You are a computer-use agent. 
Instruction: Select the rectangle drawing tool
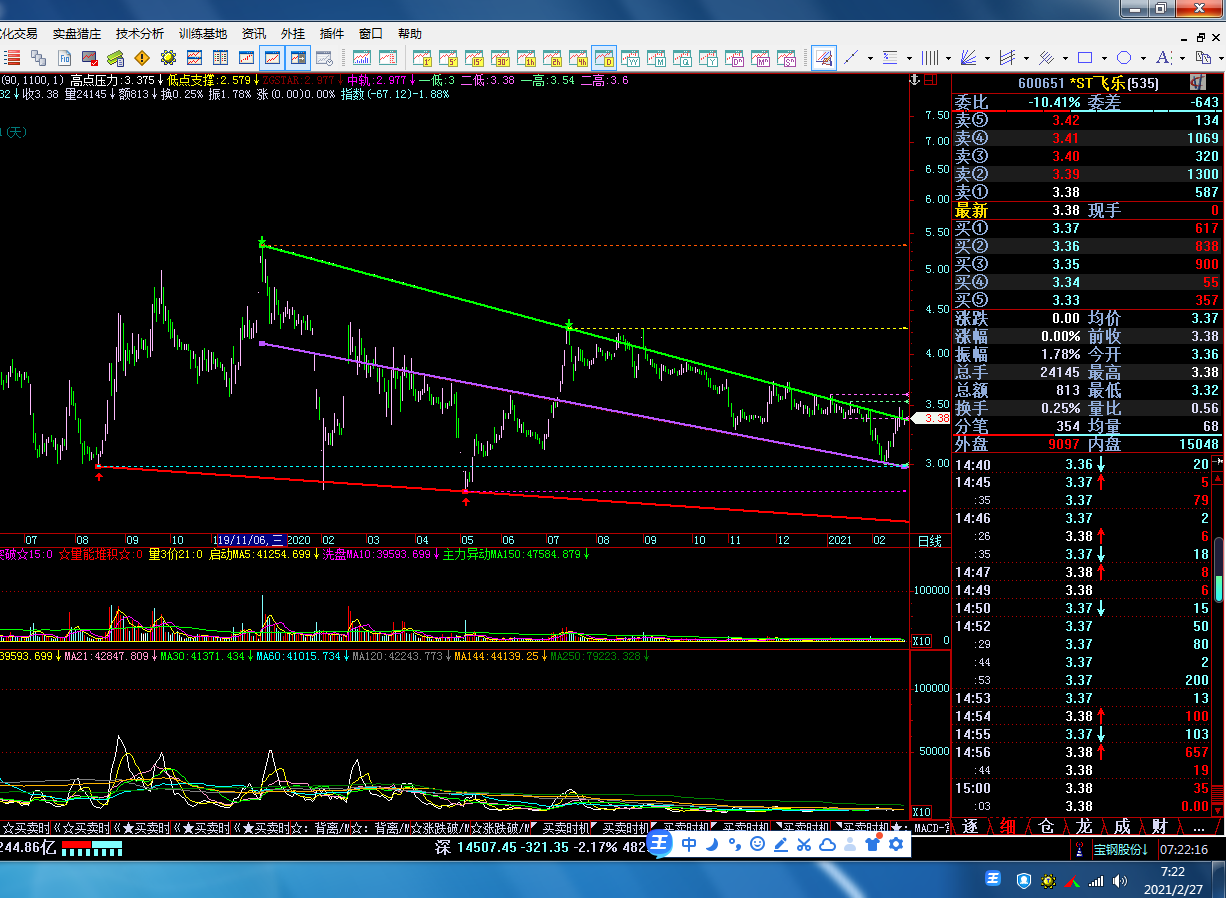point(1085,57)
